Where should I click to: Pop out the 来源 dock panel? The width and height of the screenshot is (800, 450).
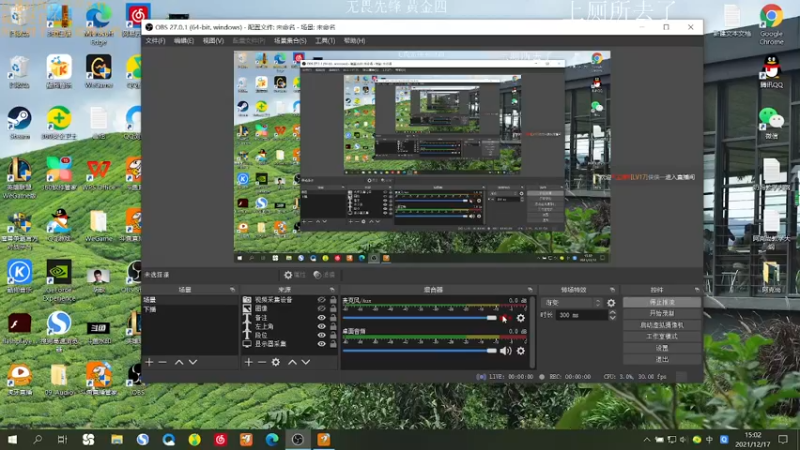tap(332, 290)
